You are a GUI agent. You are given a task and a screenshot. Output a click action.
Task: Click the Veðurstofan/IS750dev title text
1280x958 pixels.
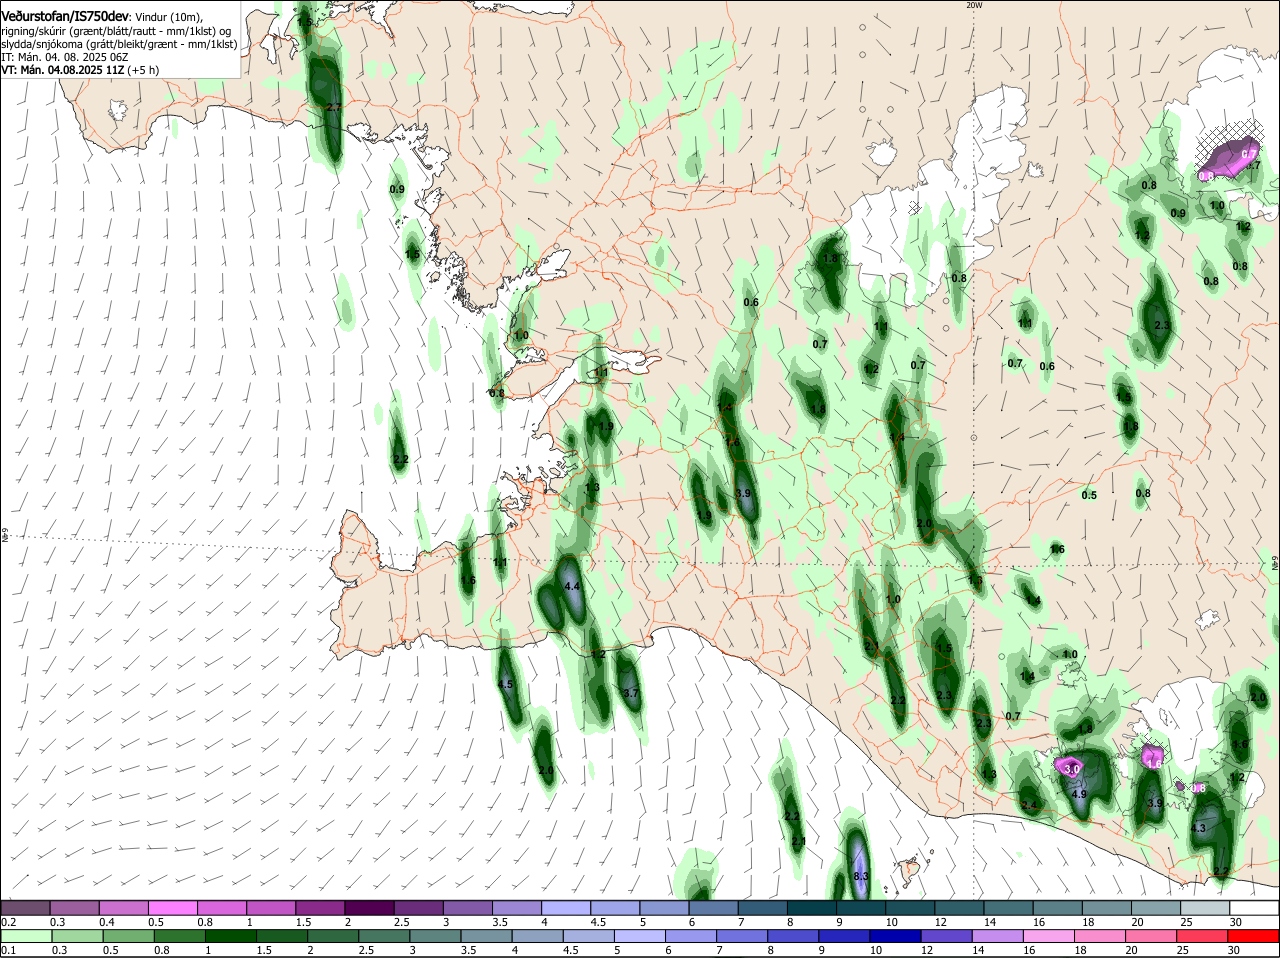(64, 17)
